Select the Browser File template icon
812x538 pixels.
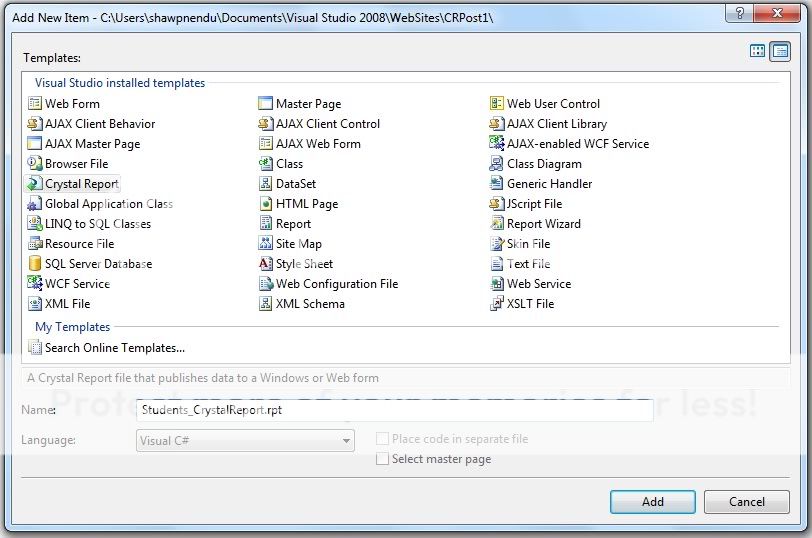pos(35,164)
